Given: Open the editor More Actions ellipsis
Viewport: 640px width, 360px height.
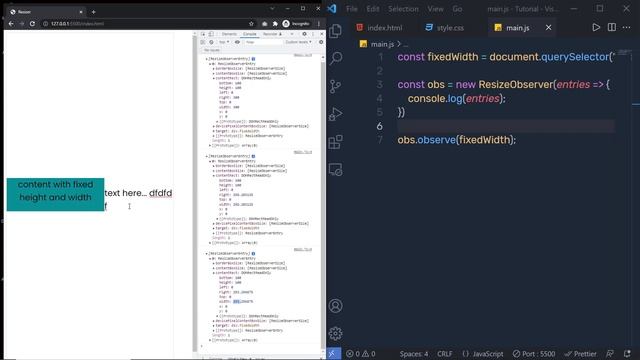Looking at the screenshot, I should [x=627, y=27].
